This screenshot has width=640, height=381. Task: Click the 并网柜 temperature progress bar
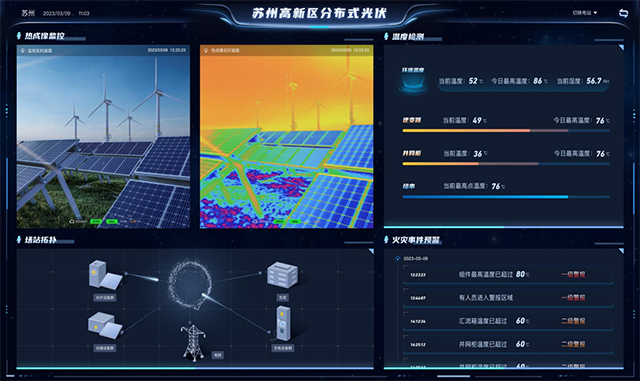tap(506, 164)
